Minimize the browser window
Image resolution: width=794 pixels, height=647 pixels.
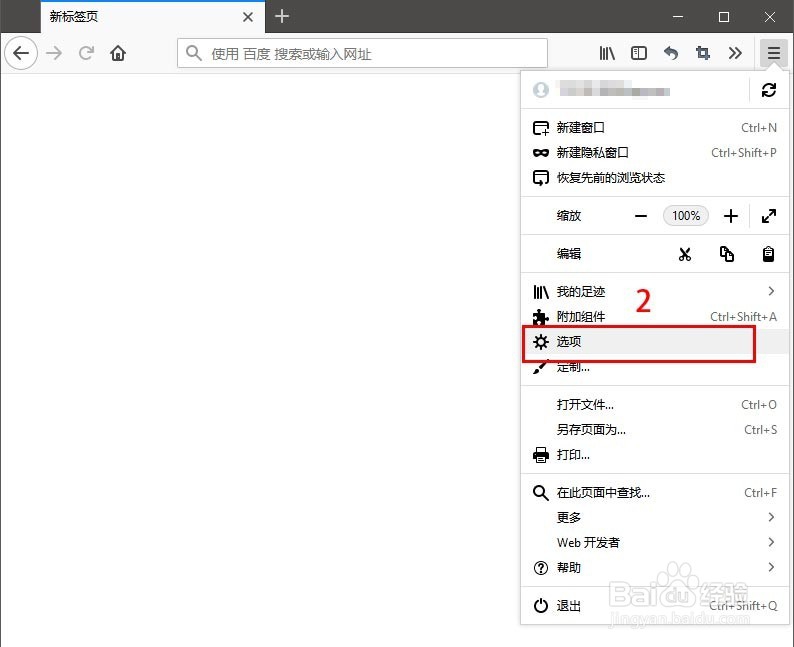pos(678,17)
